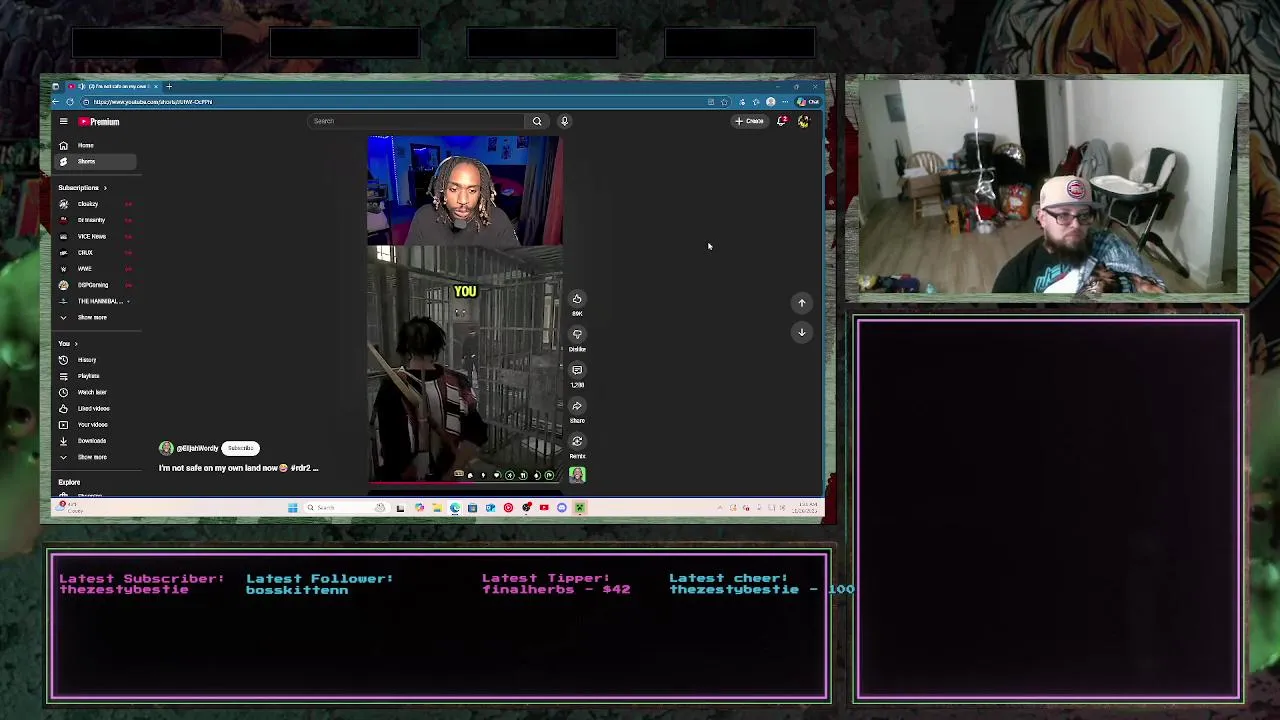Viewport: 1280px width, 720px height.
Task: Close the YouTube browser tab
Action: 156,87
